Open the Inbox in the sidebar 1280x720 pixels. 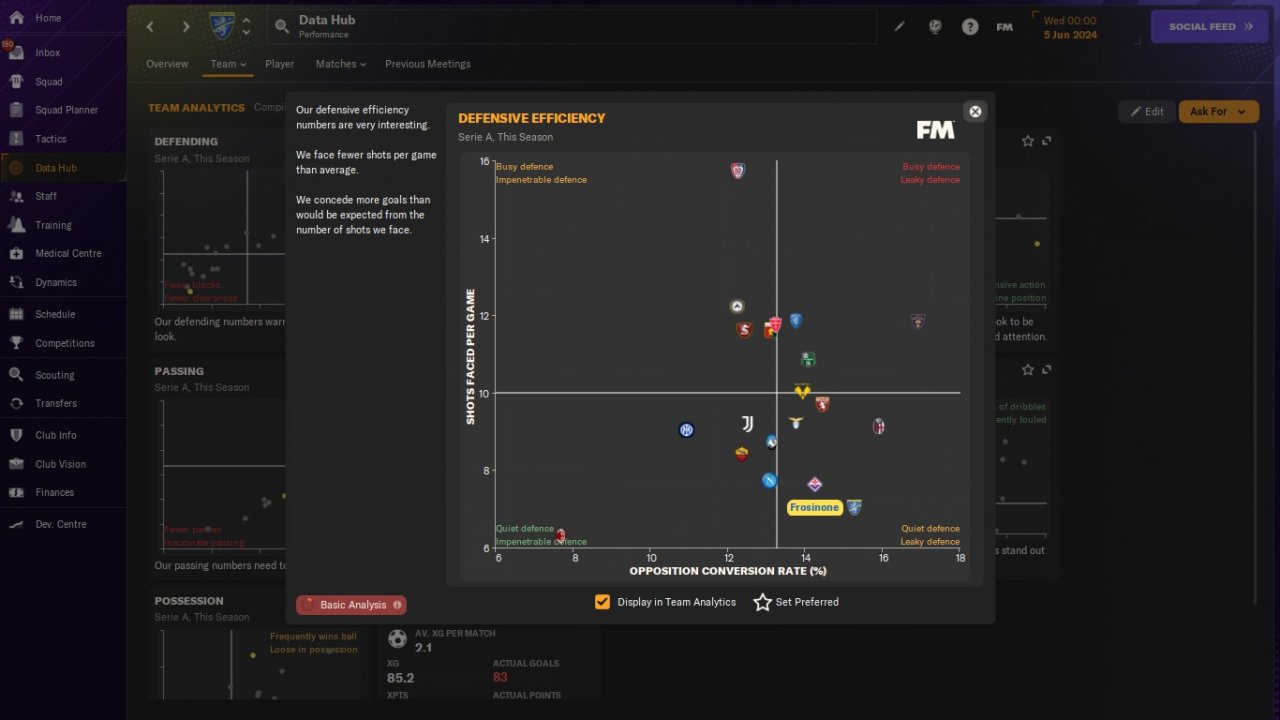click(x=48, y=53)
